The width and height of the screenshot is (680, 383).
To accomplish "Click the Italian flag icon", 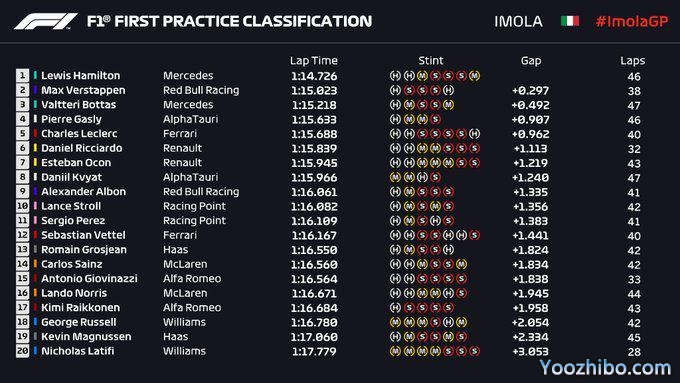I will click(570, 21).
